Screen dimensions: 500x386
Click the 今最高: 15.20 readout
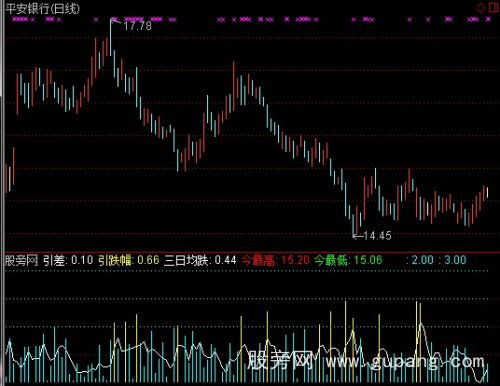[275, 260]
